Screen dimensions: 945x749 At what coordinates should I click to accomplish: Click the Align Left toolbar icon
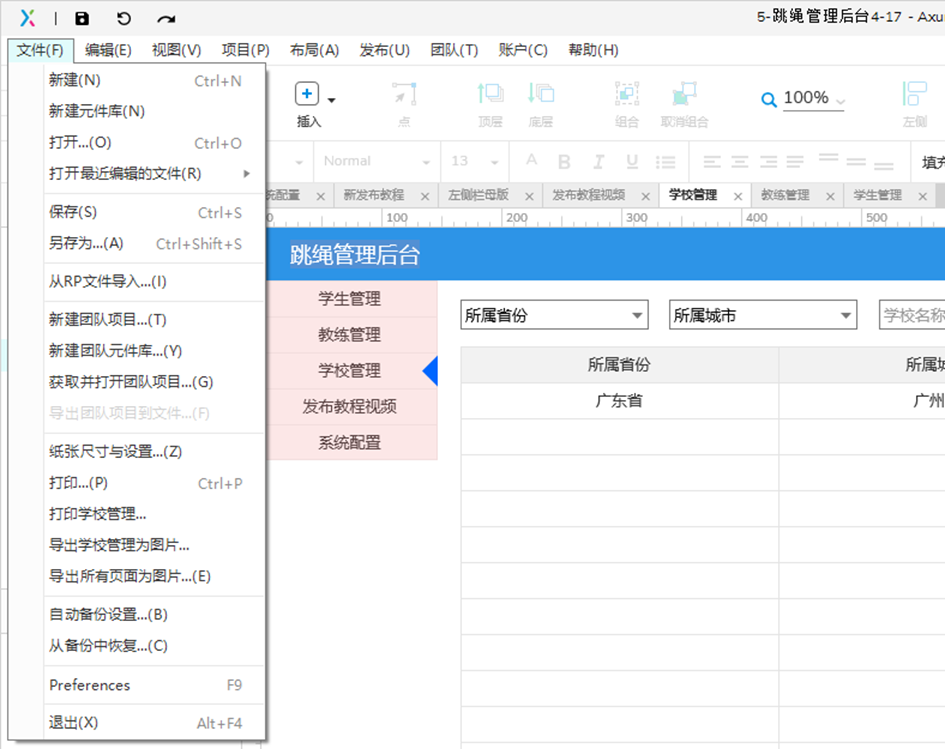tap(914, 93)
